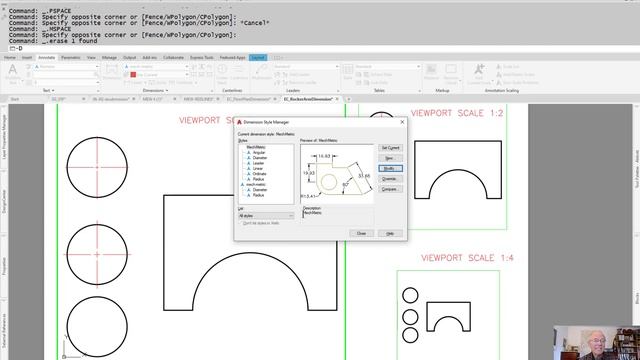Switch to the Start file tab

15,99
